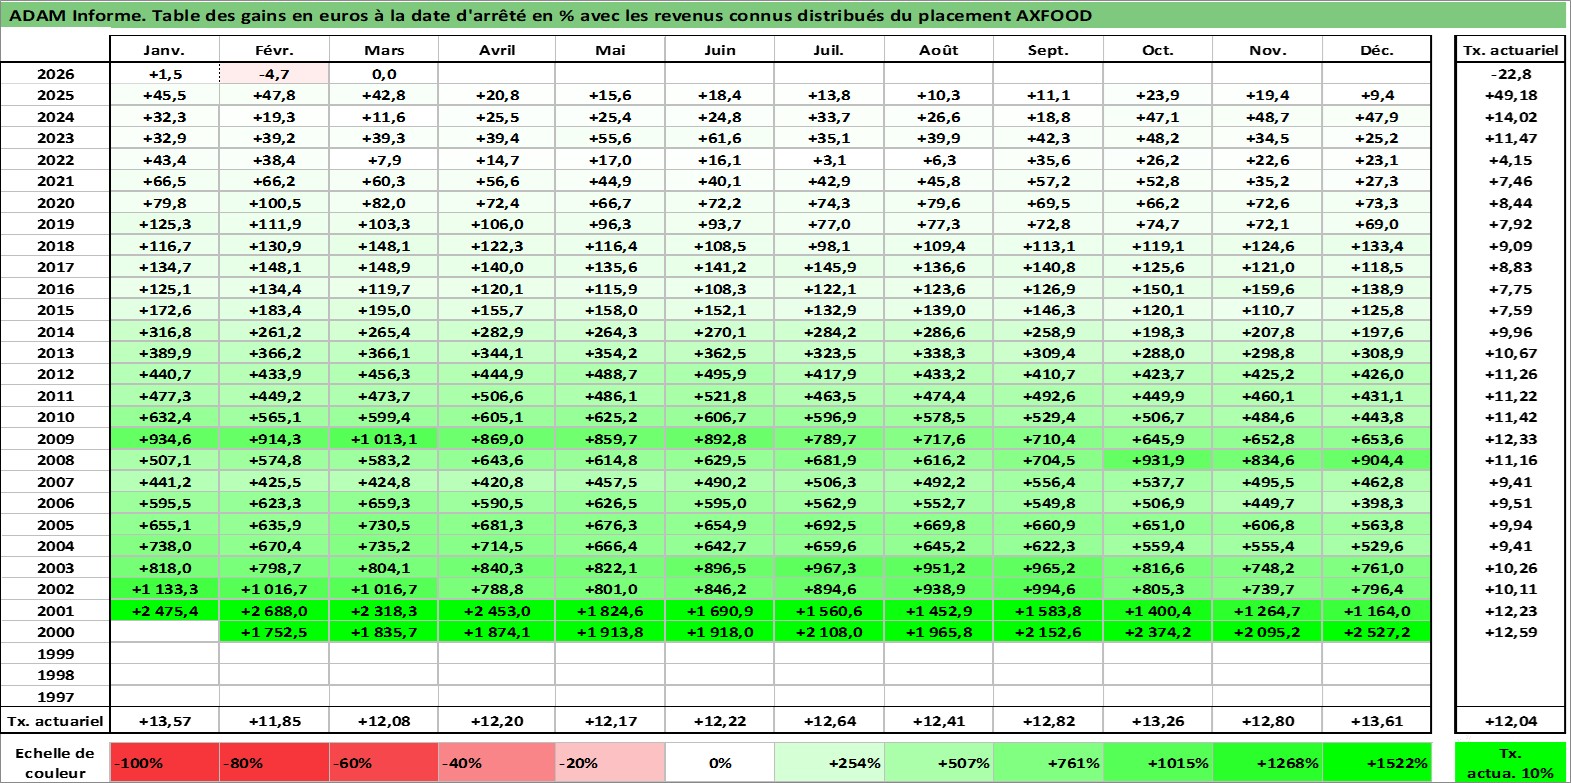1571x783 pixels.
Task: Select cell +904,4 in 2008 row
Action: tap(1376, 460)
